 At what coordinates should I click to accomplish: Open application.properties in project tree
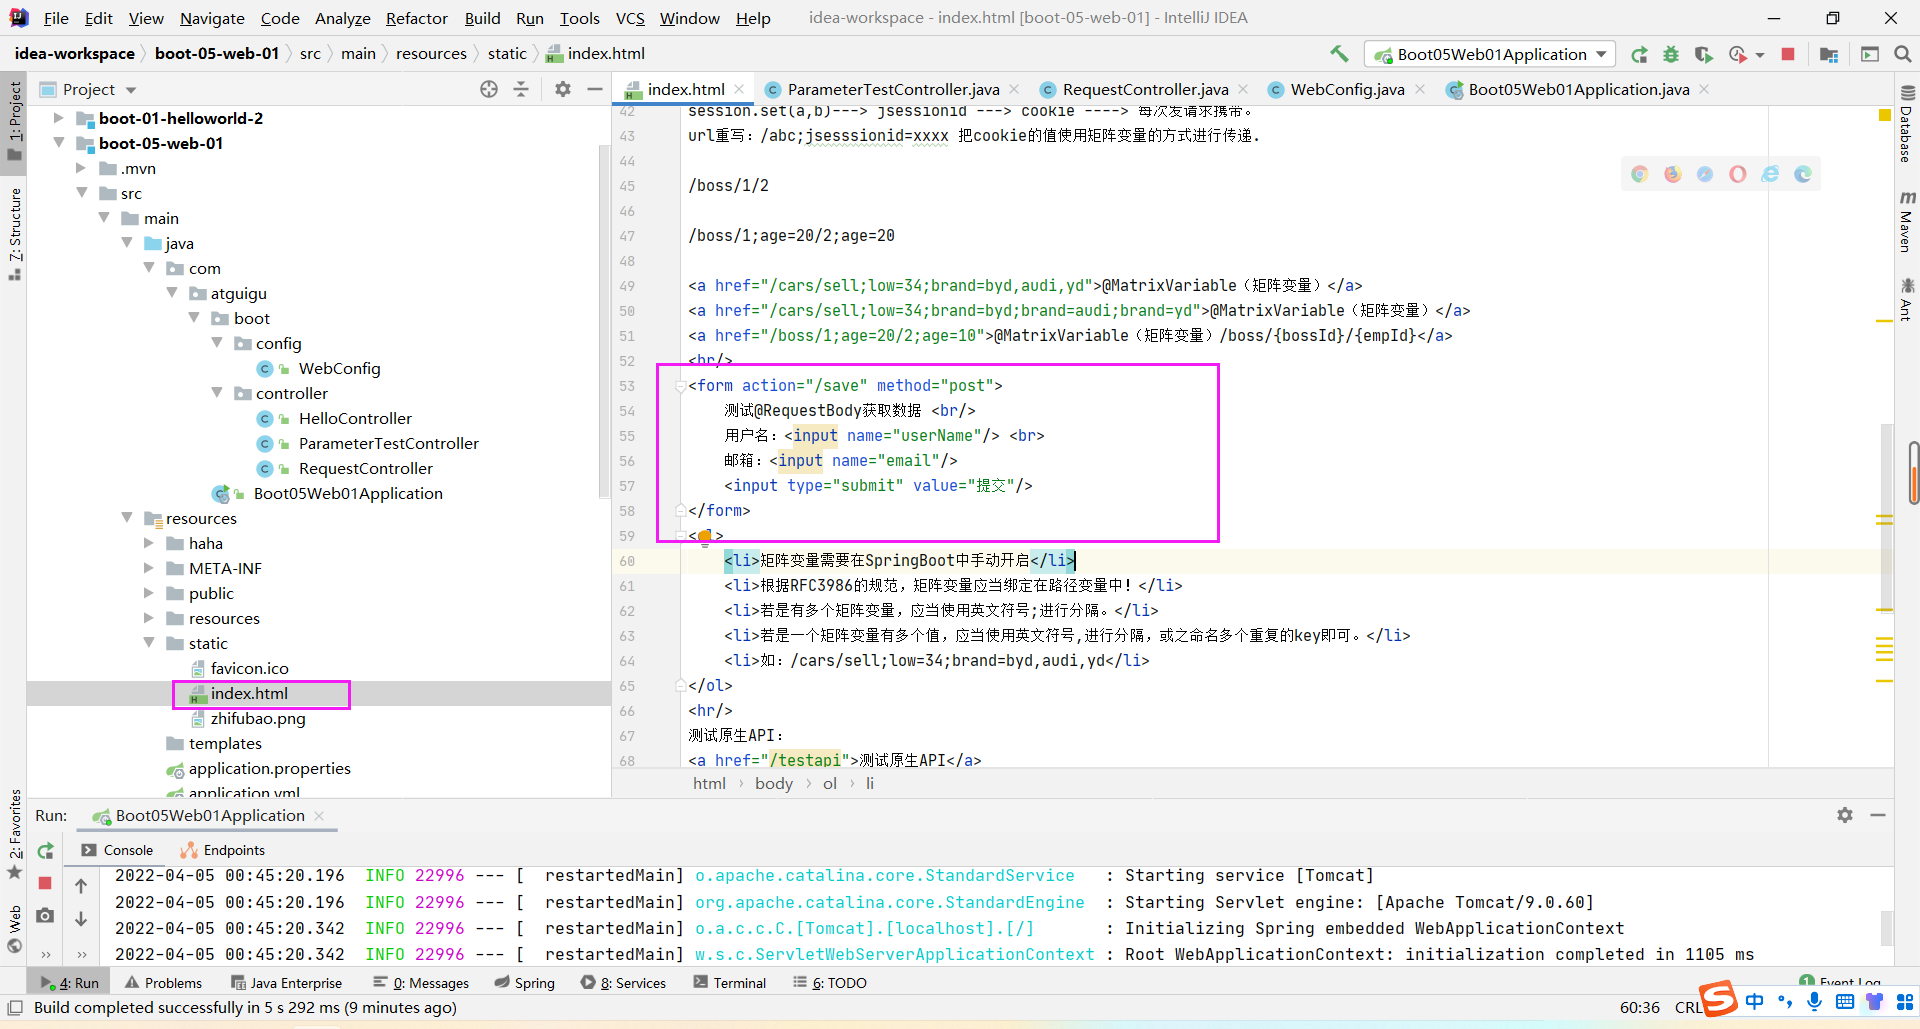coord(269,768)
